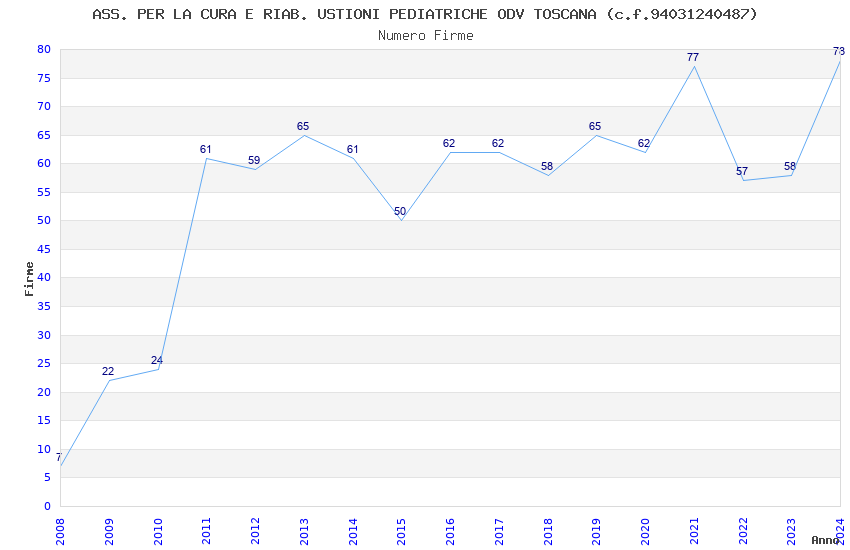Click data label 58 for year 2018

547,166
